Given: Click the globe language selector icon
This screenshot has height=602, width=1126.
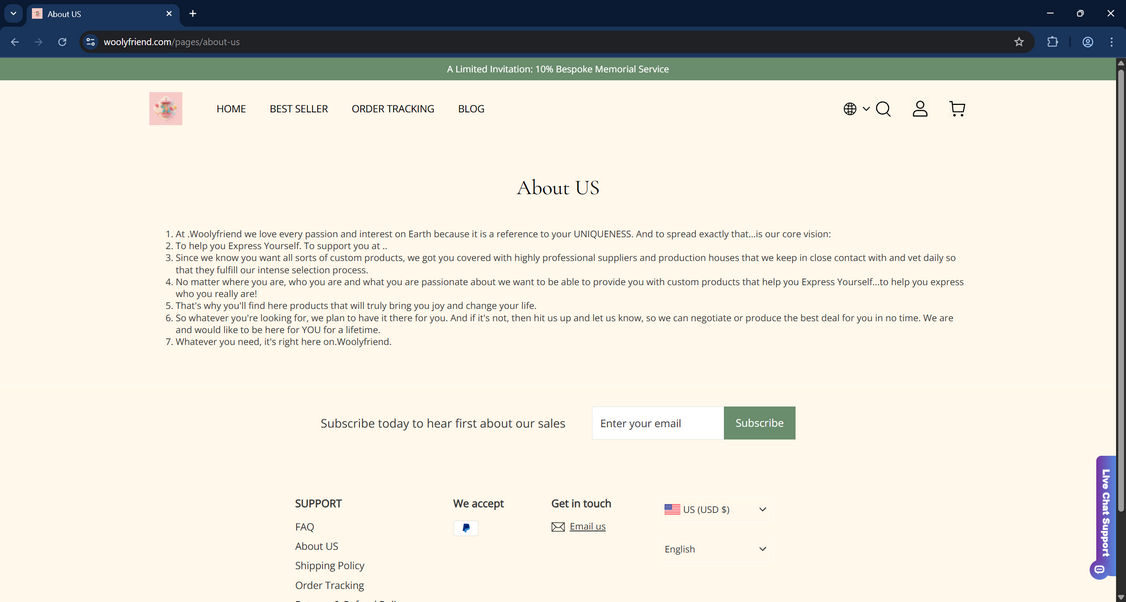Looking at the screenshot, I should (849, 109).
